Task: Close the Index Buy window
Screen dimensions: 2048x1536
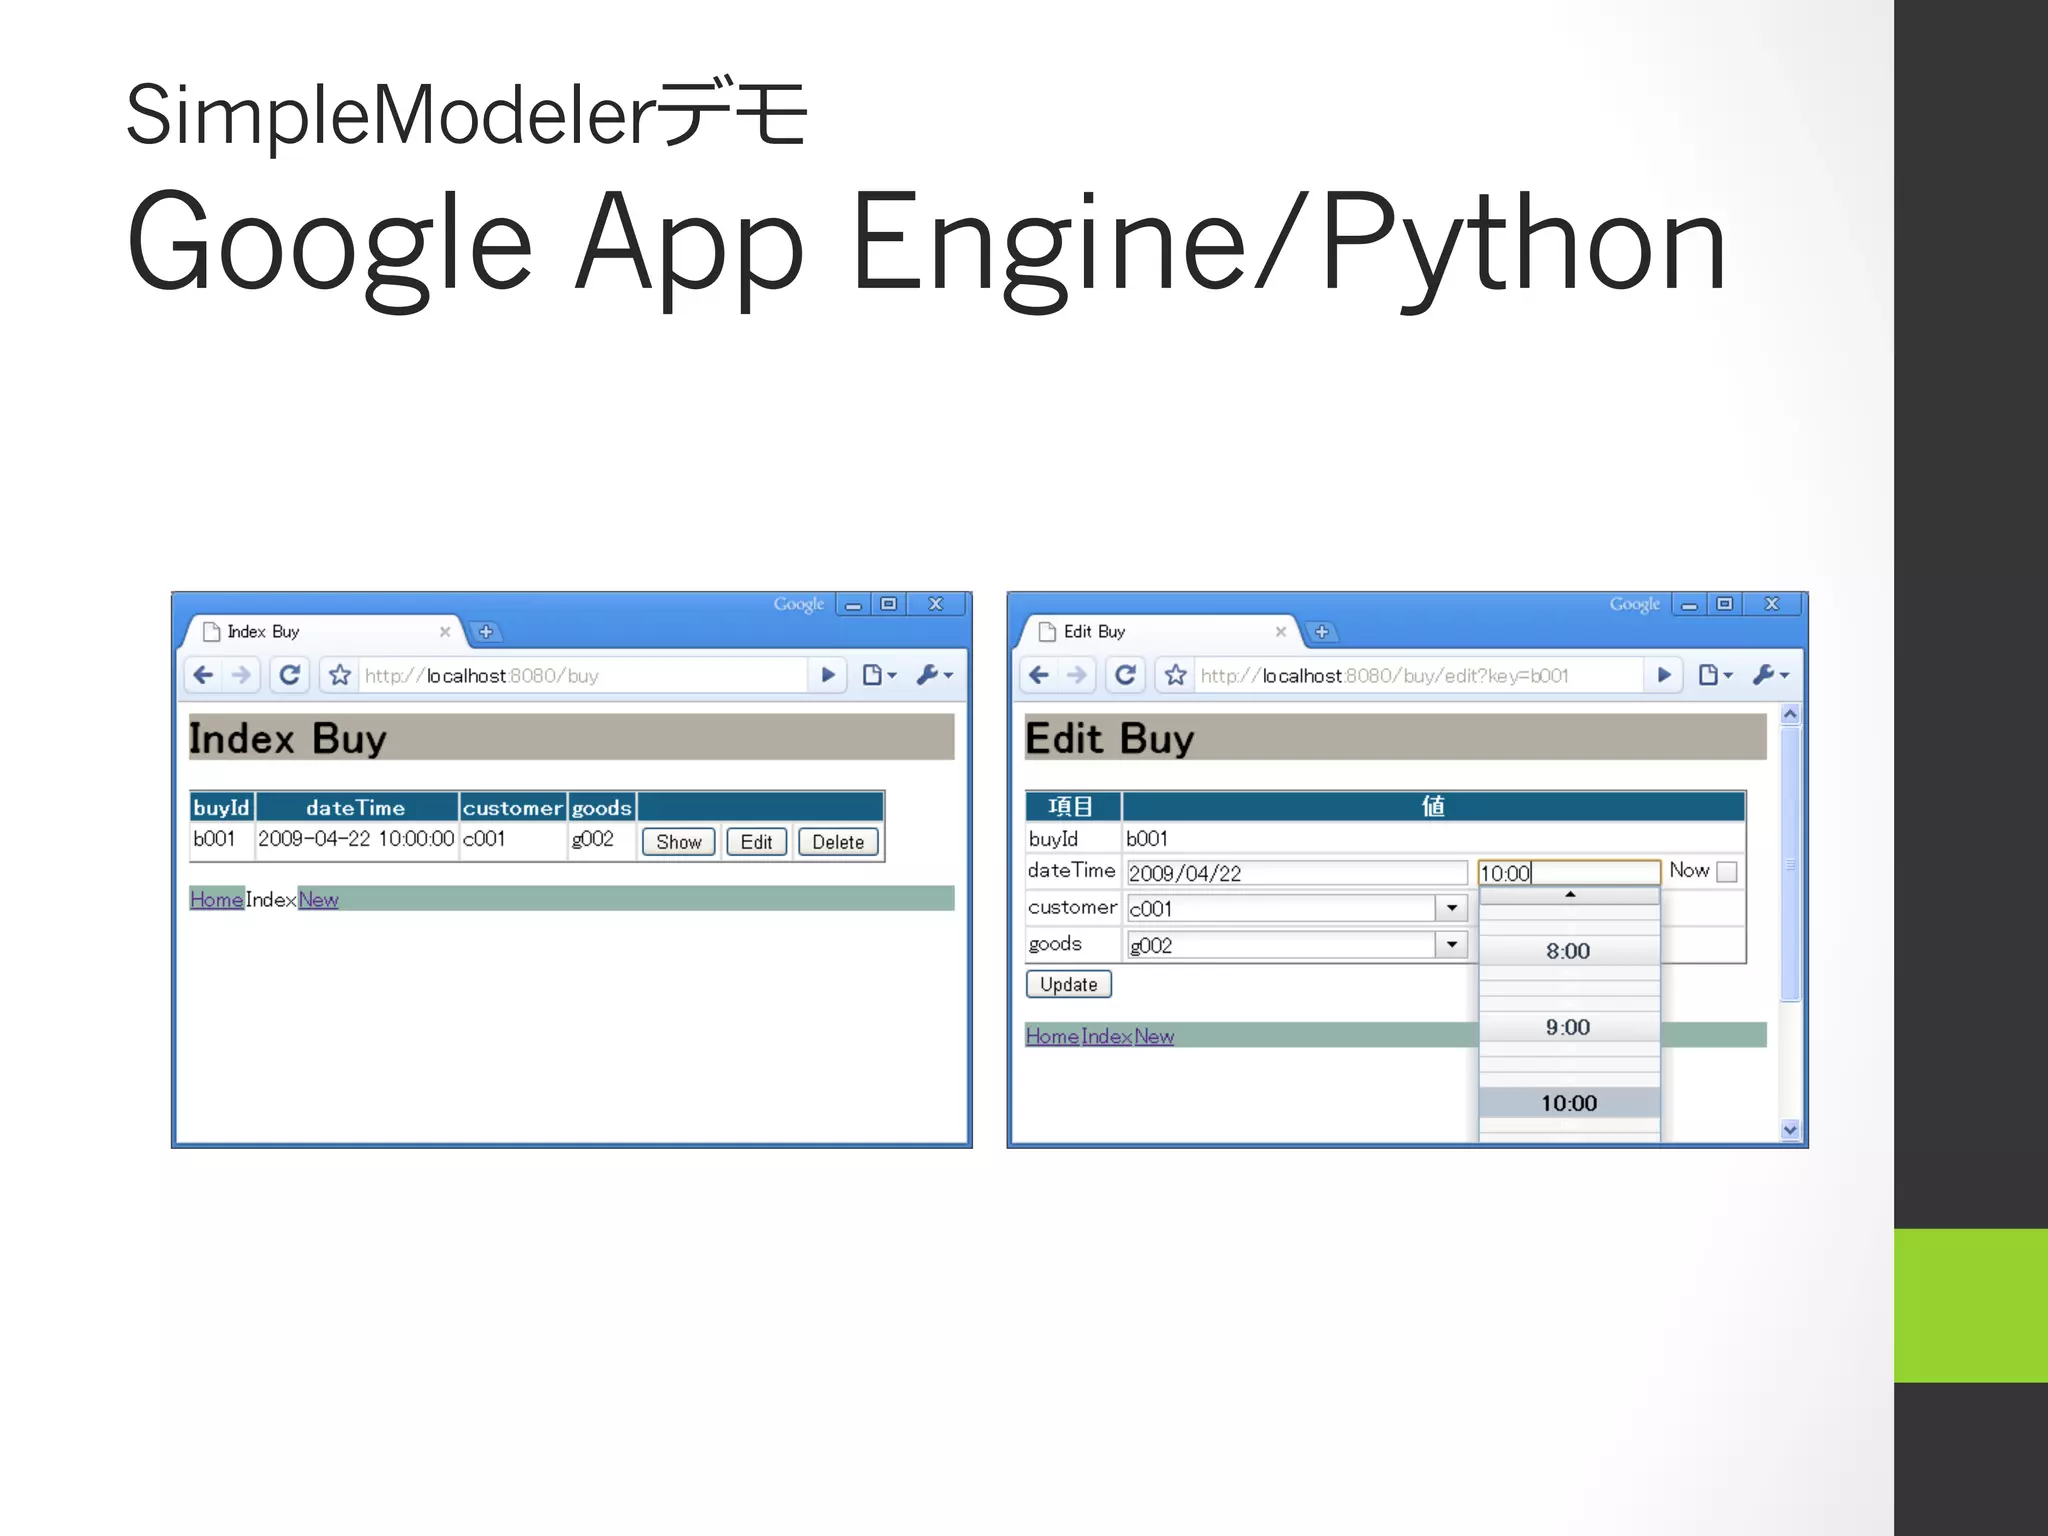Action: point(936,604)
